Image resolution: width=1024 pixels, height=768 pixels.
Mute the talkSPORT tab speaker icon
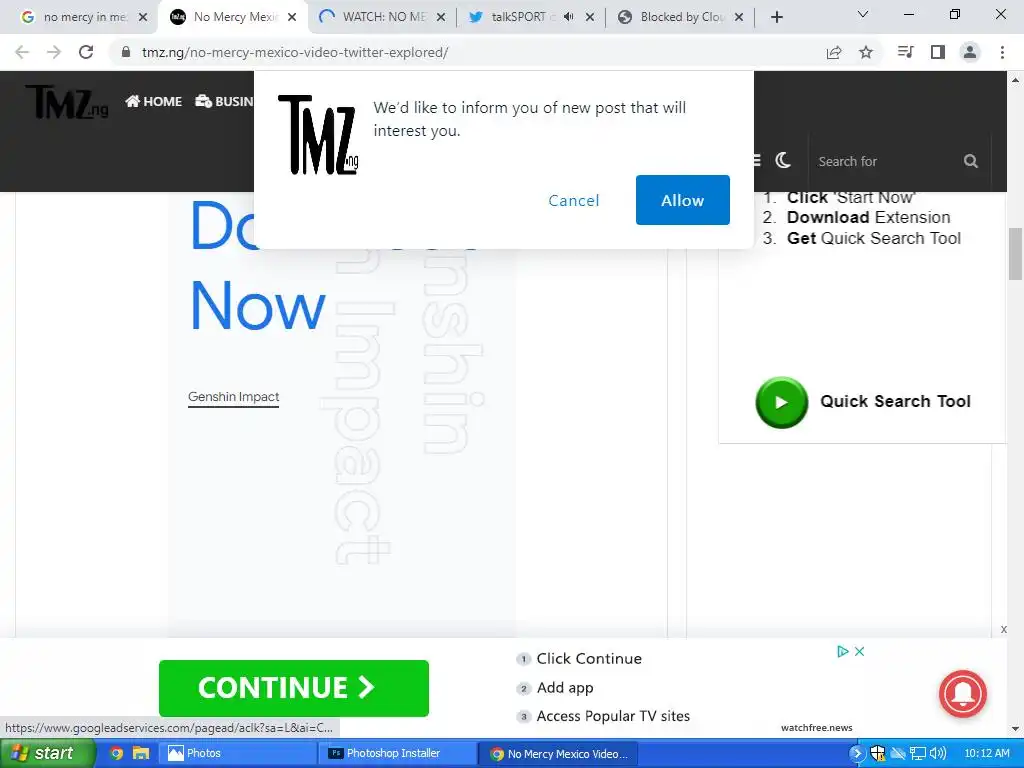pyautogui.click(x=569, y=17)
